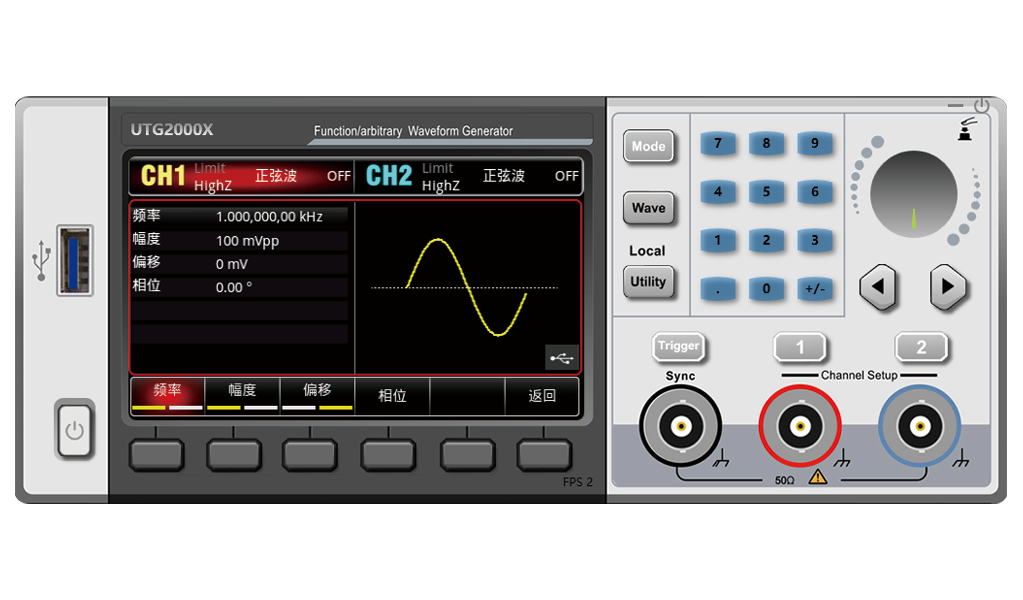This screenshot has height=600, width=1023.
Task: Open the Wave selection button
Action: (648, 209)
